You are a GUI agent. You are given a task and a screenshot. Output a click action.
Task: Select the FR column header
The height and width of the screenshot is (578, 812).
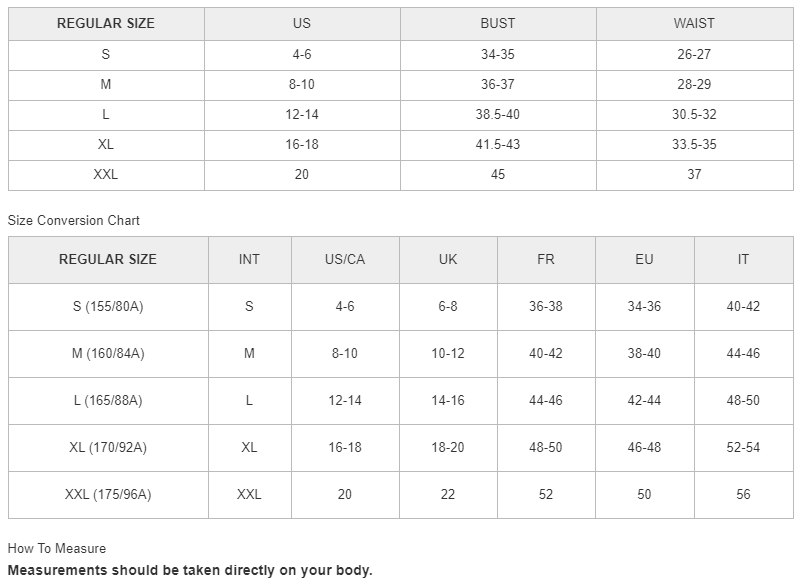[x=545, y=259]
